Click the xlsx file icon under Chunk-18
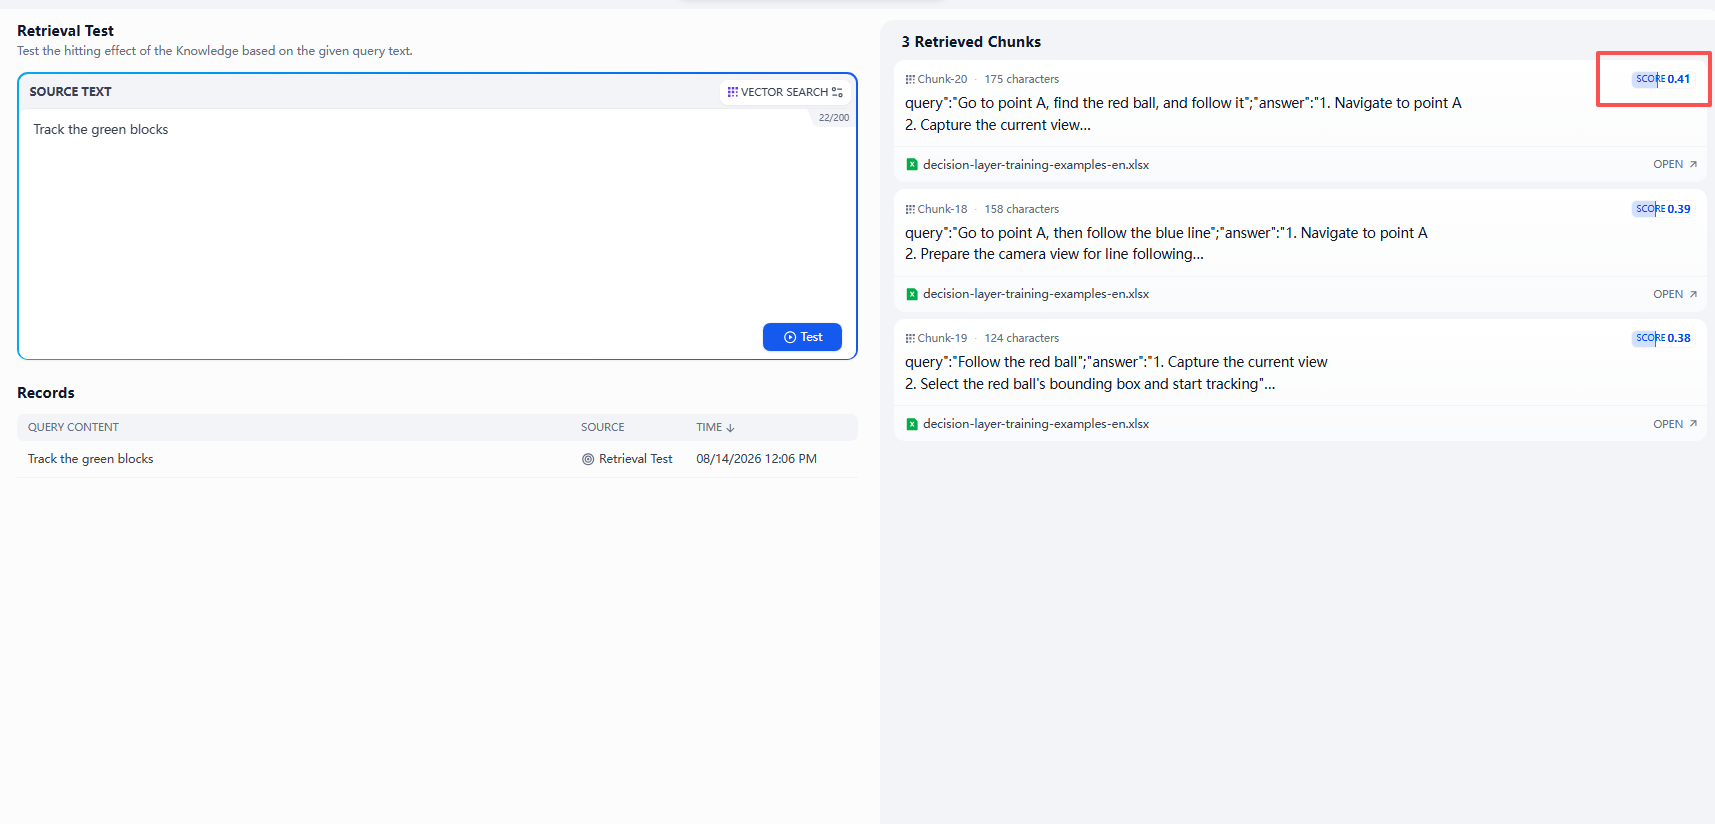Screen dimensions: 1715x824 912,294
